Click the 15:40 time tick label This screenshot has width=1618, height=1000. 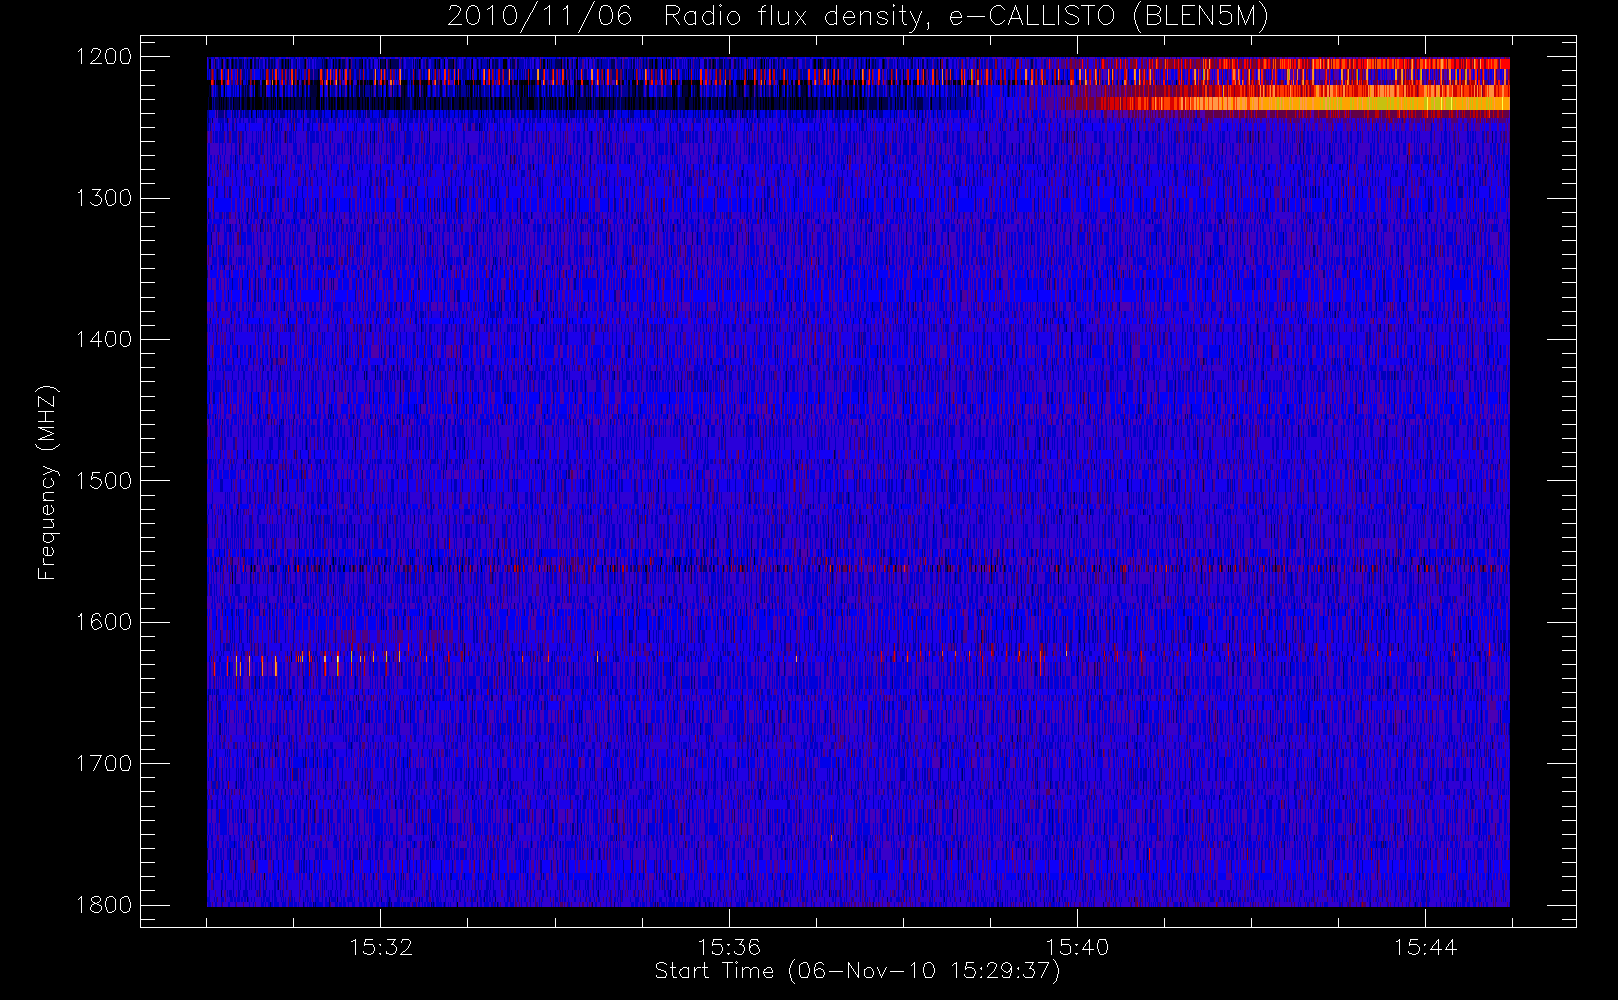pyautogui.click(x=1077, y=947)
